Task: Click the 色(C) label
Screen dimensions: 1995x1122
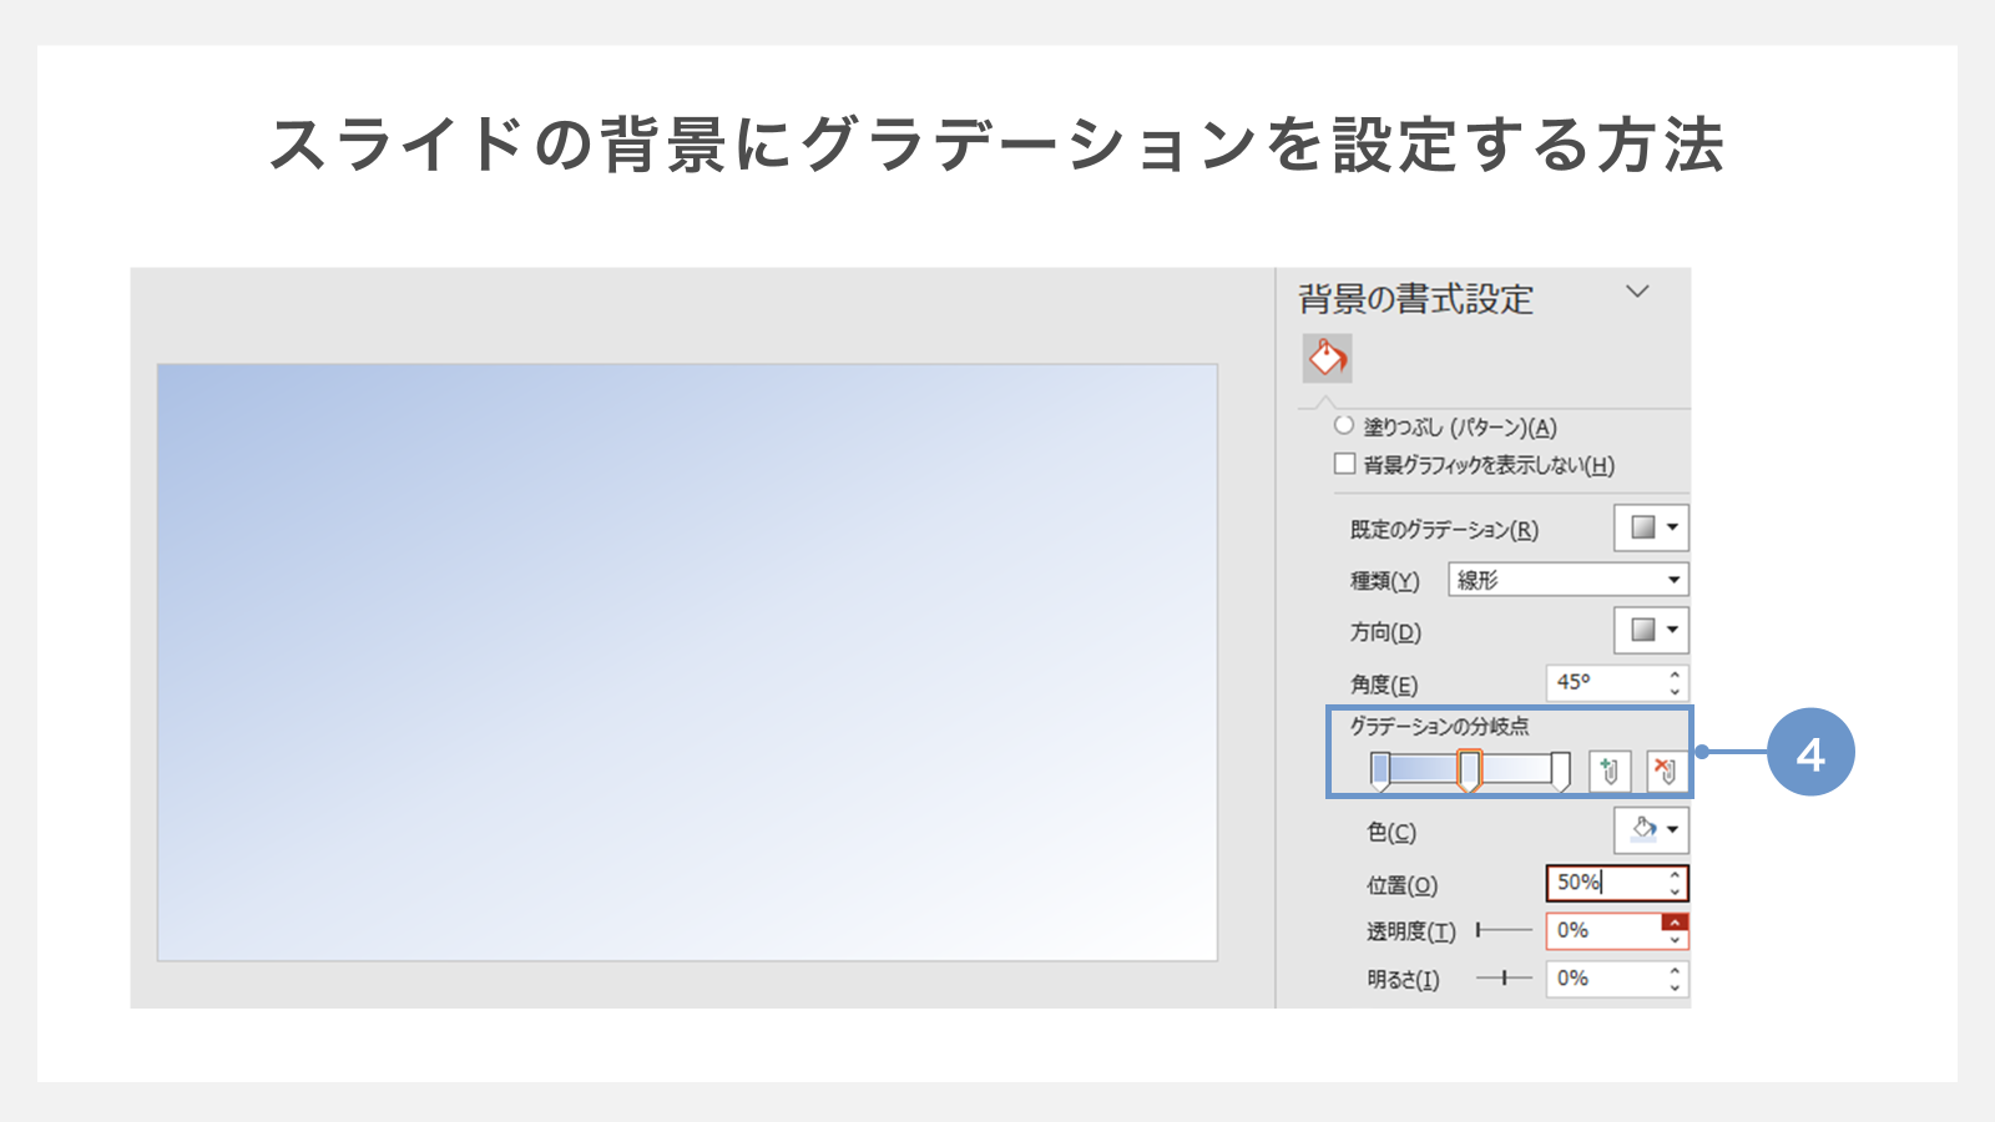Action: (1391, 832)
